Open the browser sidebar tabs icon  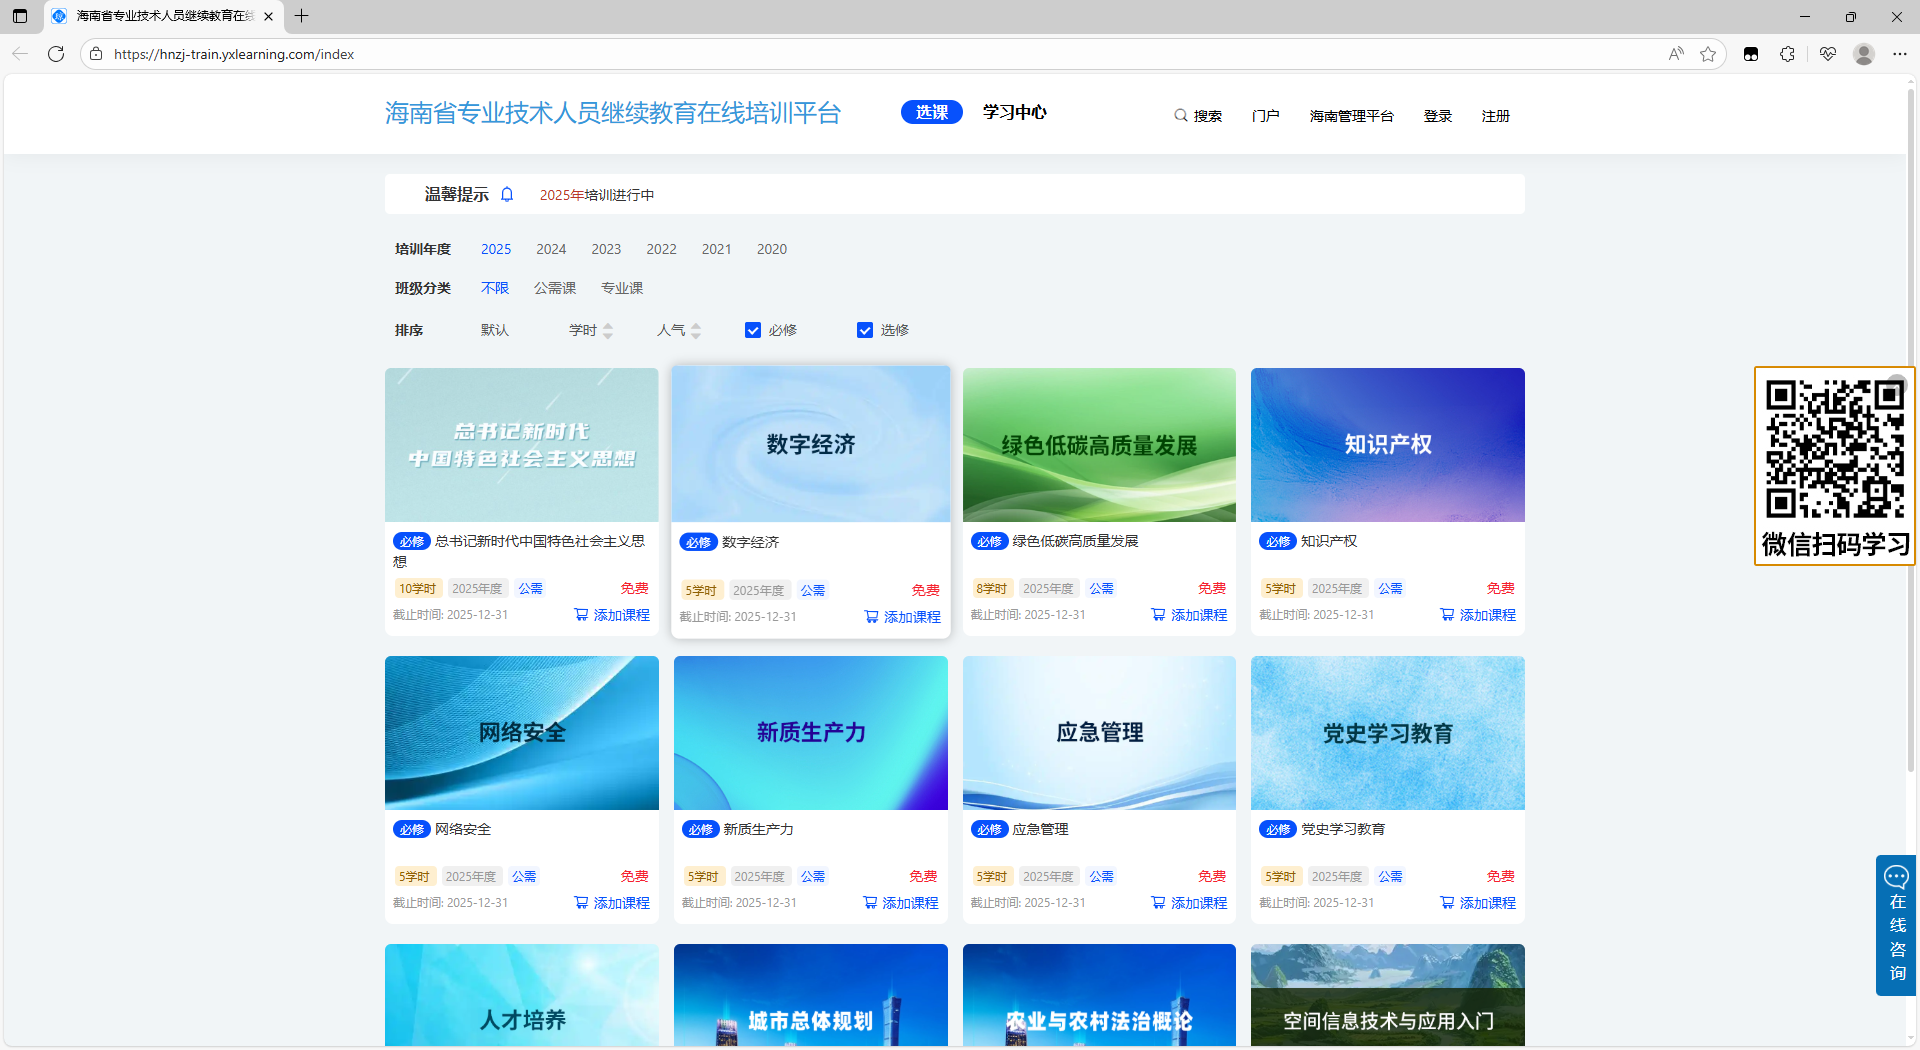coord(1751,54)
